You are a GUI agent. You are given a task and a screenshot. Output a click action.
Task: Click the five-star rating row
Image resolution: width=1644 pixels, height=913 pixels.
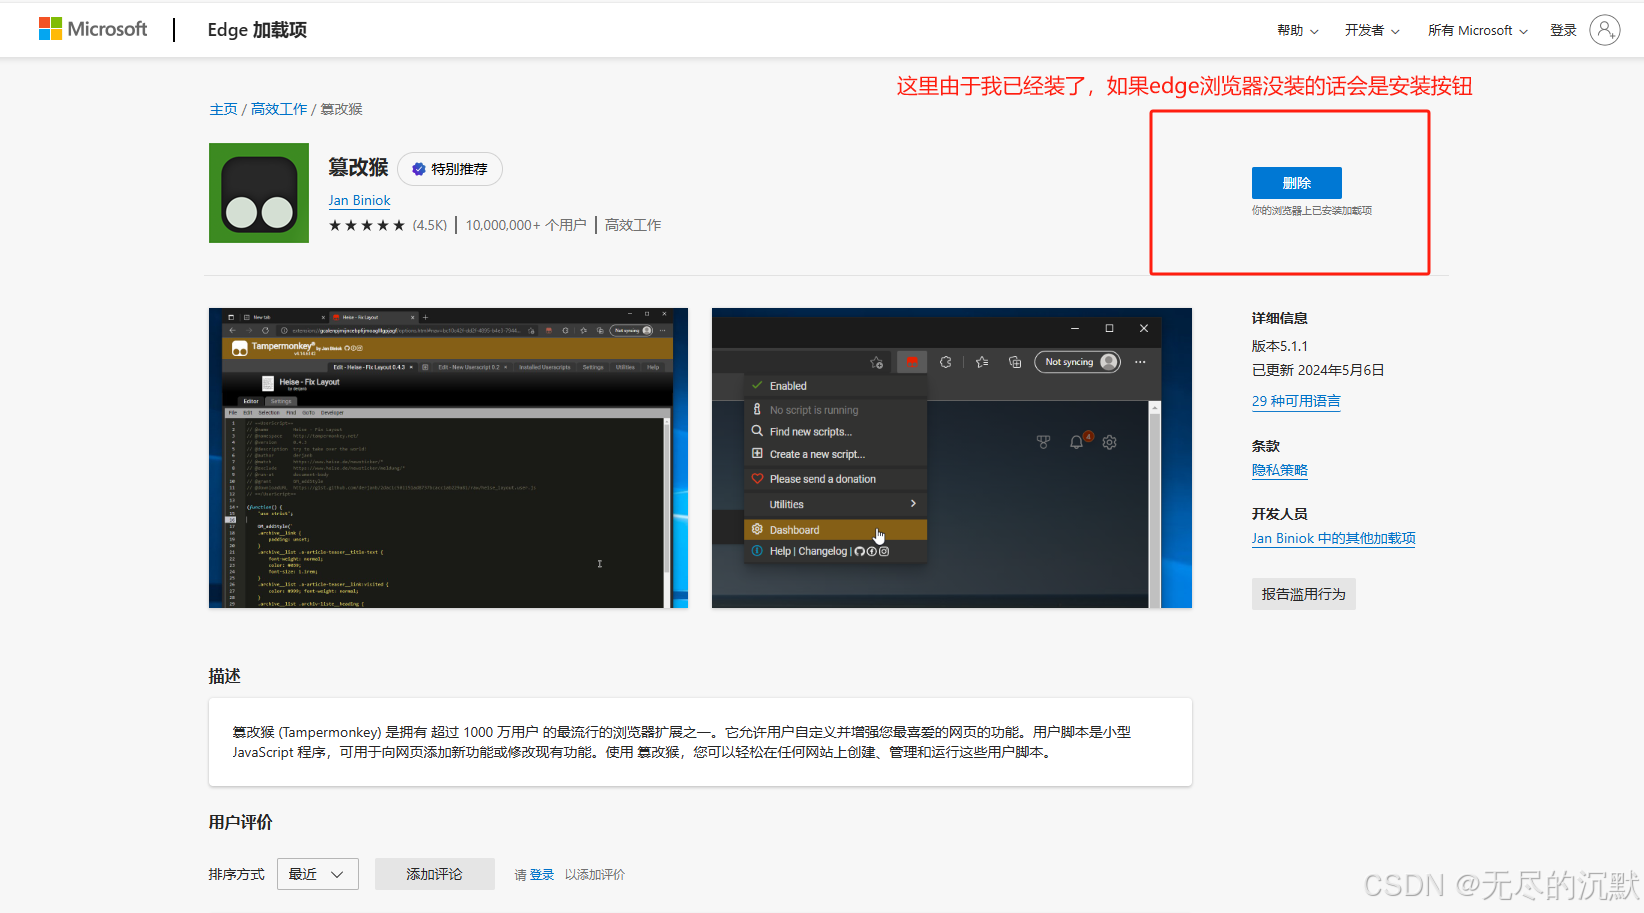pyautogui.click(x=367, y=225)
